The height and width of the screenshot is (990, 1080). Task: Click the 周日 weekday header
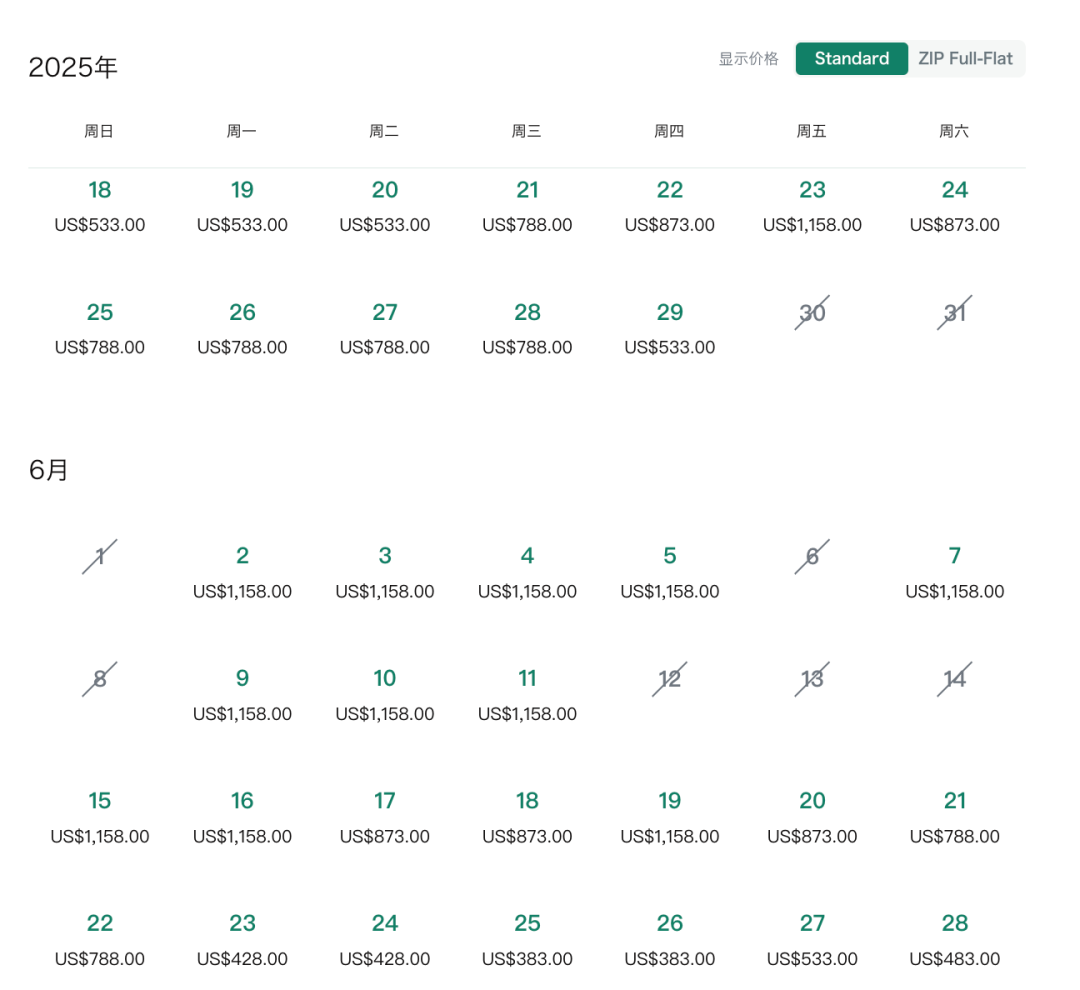(x=99, y=131)
